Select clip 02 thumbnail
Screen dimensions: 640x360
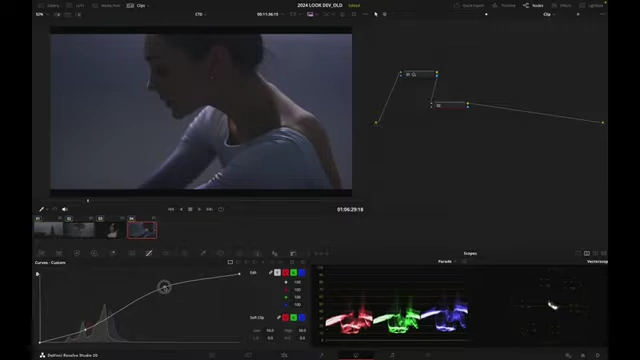79,230
